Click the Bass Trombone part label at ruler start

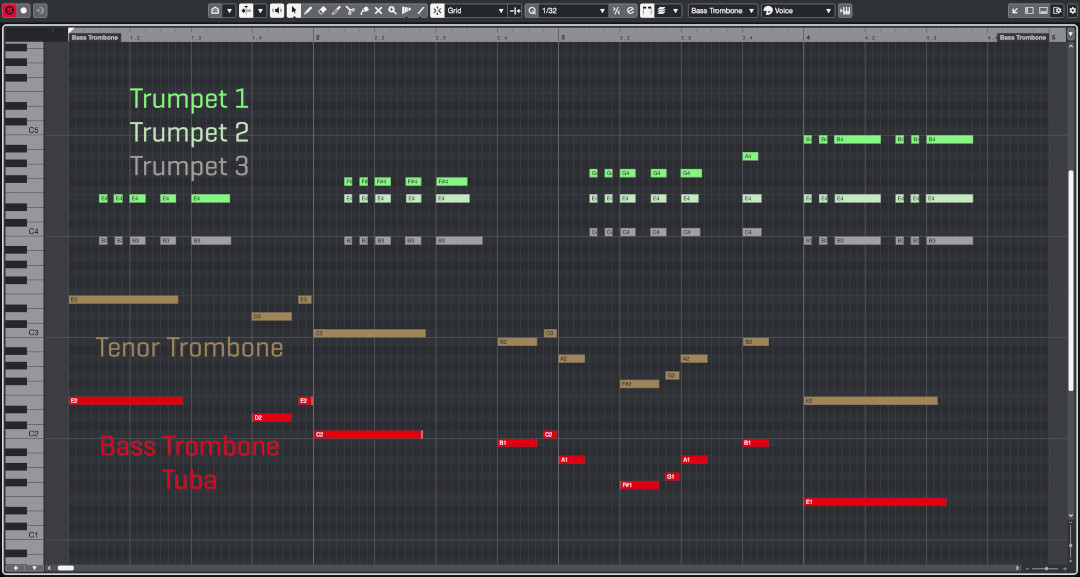95,37
